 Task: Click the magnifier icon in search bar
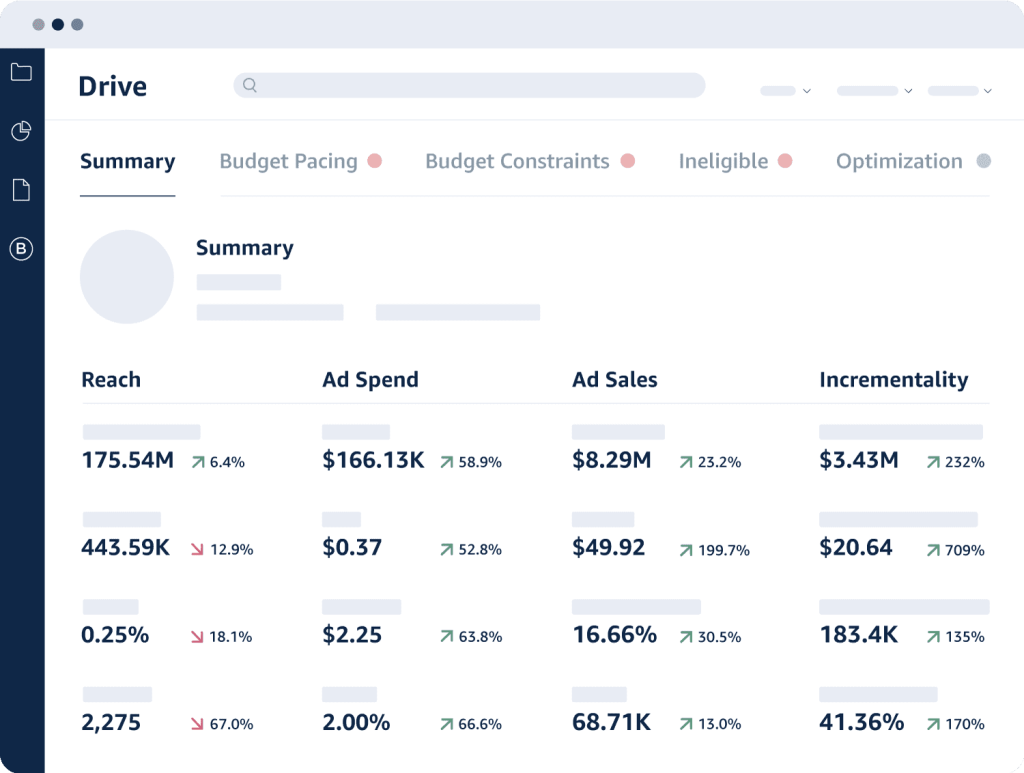[x=249, y=85]
